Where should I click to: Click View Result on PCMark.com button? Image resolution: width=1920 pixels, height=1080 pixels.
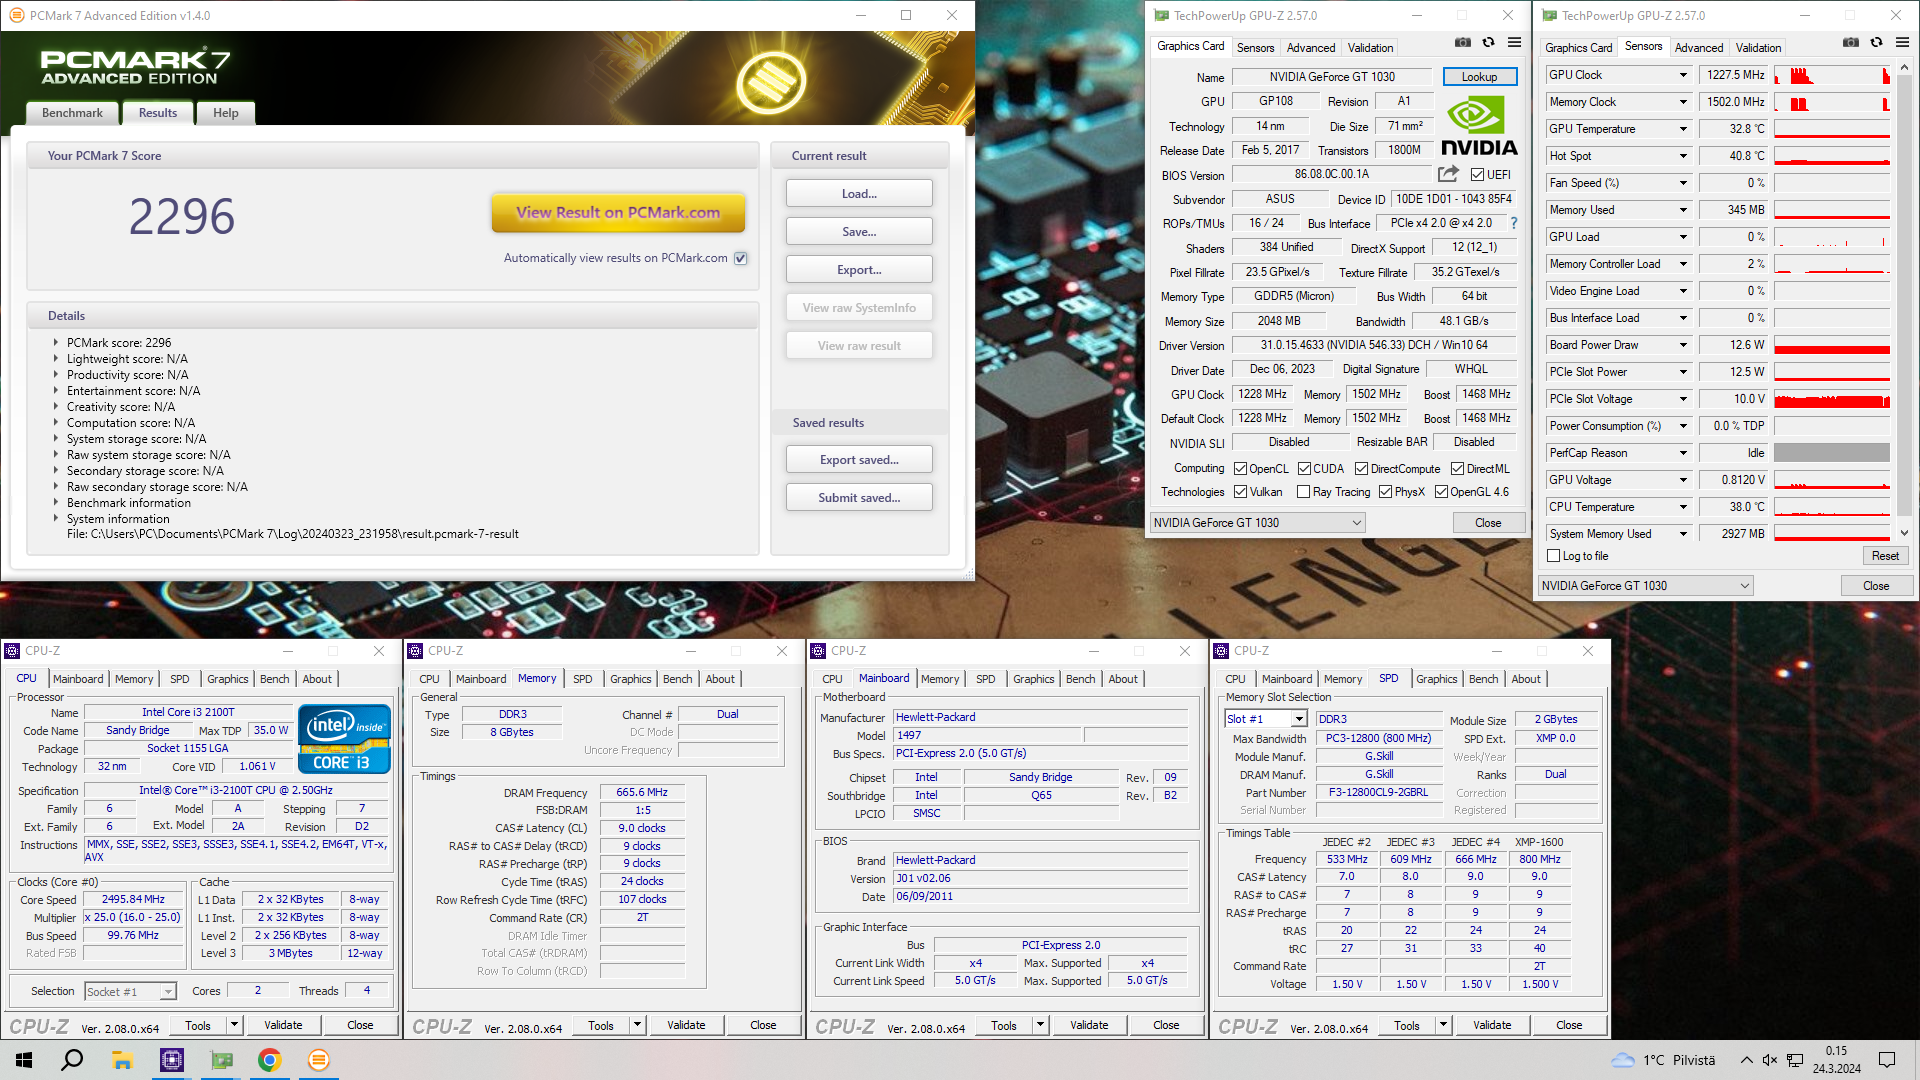tap(618, 212)
